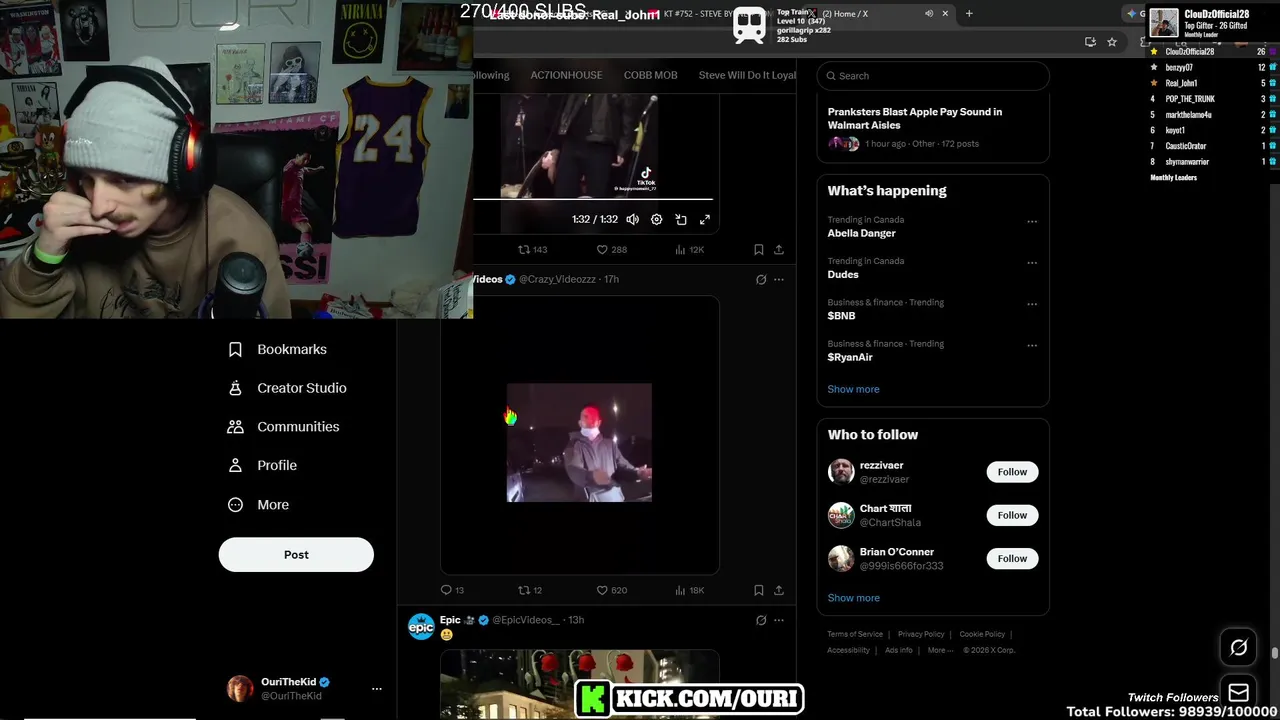Bookmark this page with the browser star
Image resolution: width=1280 pixels, height=720 pixels.
pyautogui.click(x=1112, y=42)
